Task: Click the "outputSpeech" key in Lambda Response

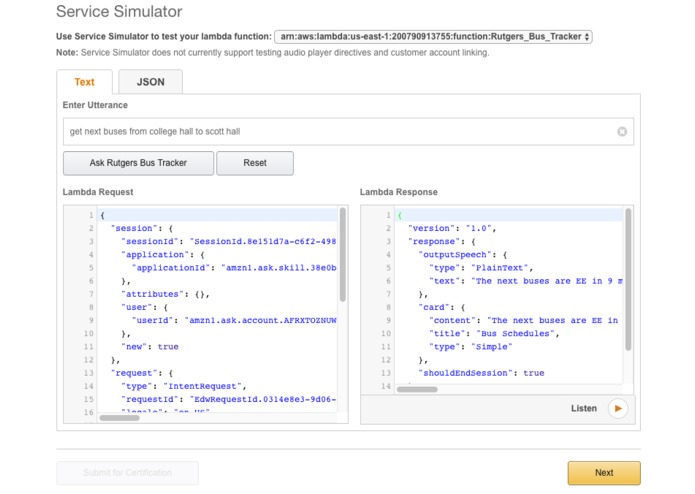Action: click(450, 254)
